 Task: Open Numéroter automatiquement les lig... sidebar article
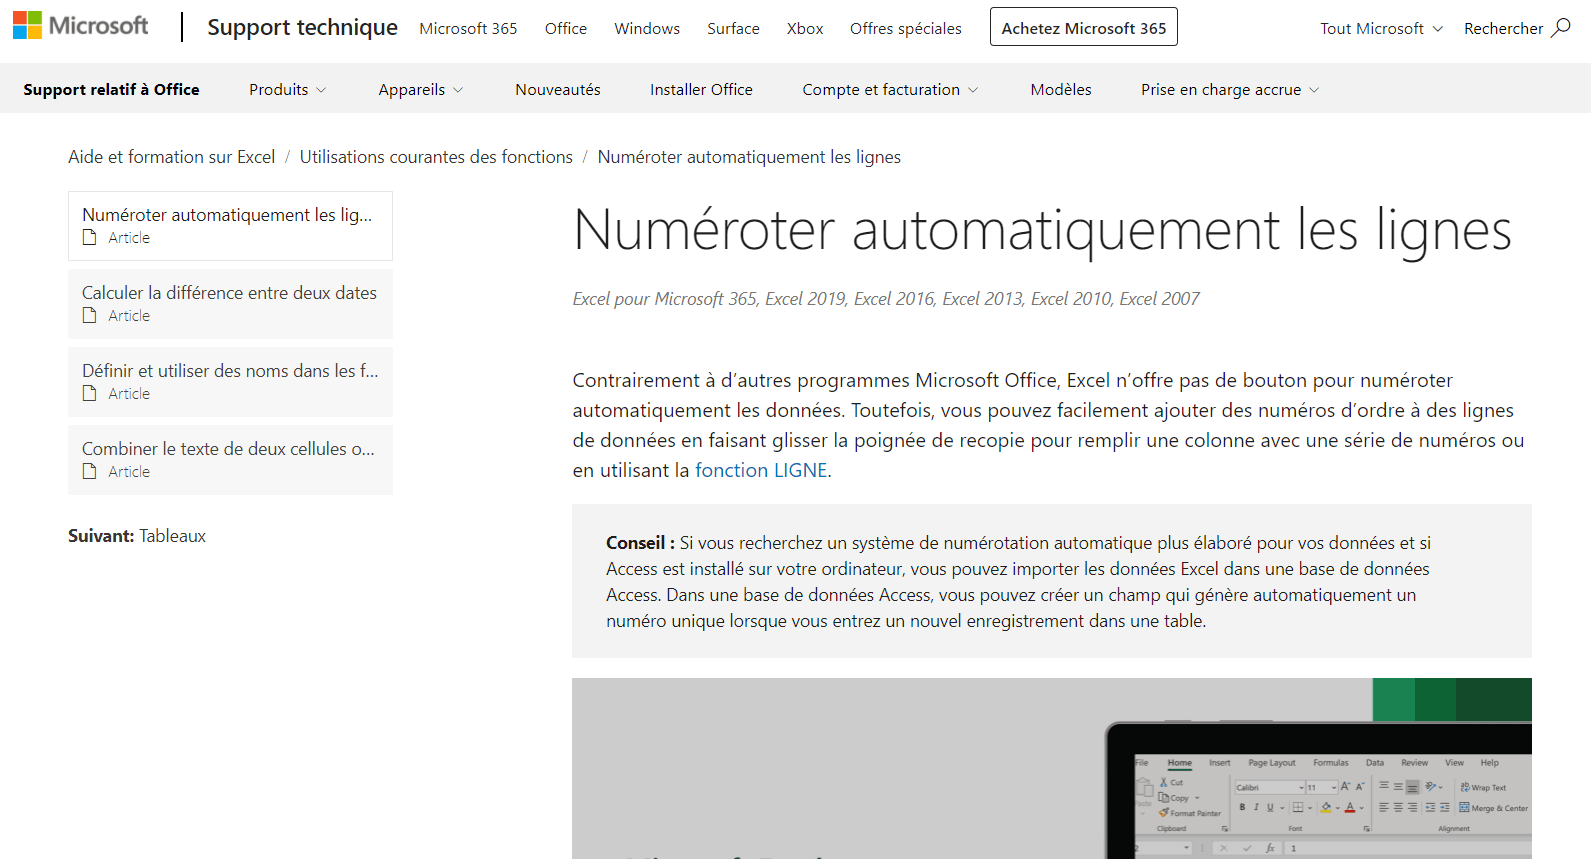[x=230, y=226]
